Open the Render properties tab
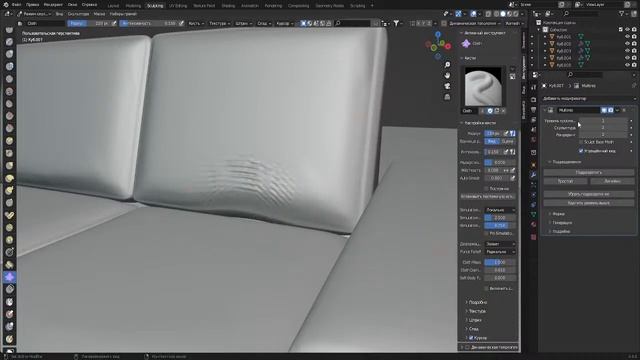640x360 pixels. [533, 100]
